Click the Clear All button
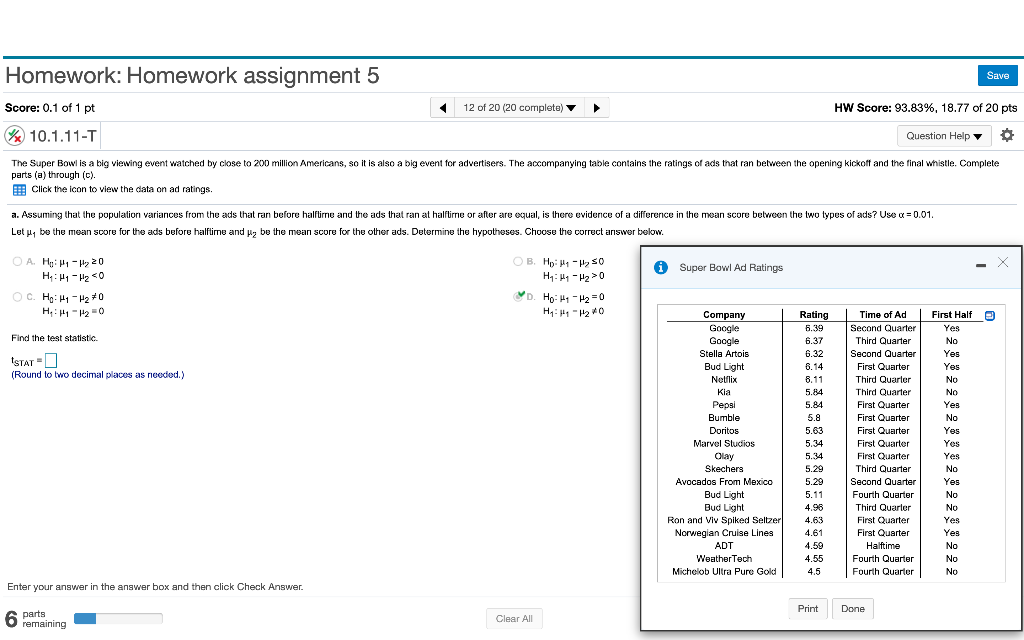 (514, 618)
